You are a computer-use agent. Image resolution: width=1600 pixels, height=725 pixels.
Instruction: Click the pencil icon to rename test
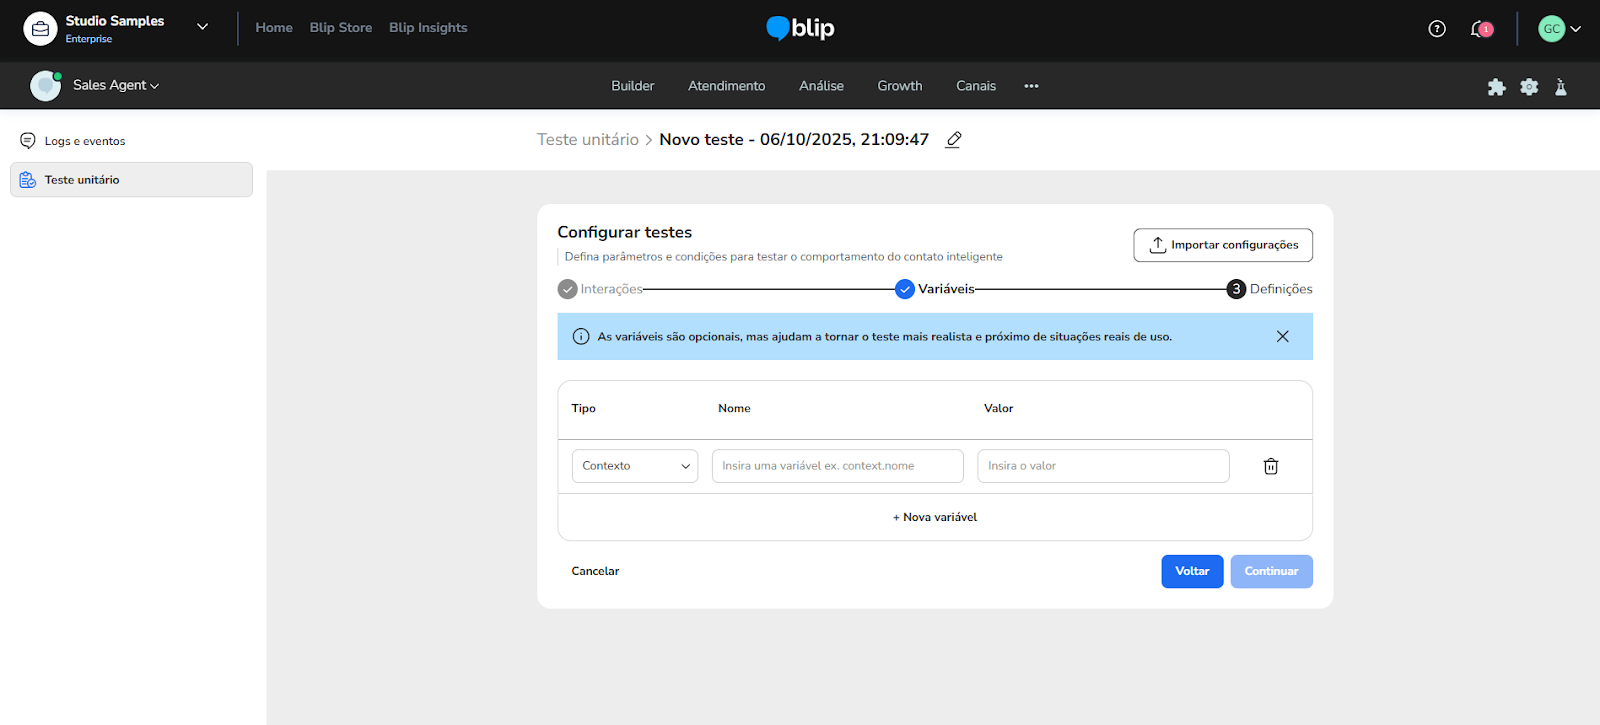(953, 140)
